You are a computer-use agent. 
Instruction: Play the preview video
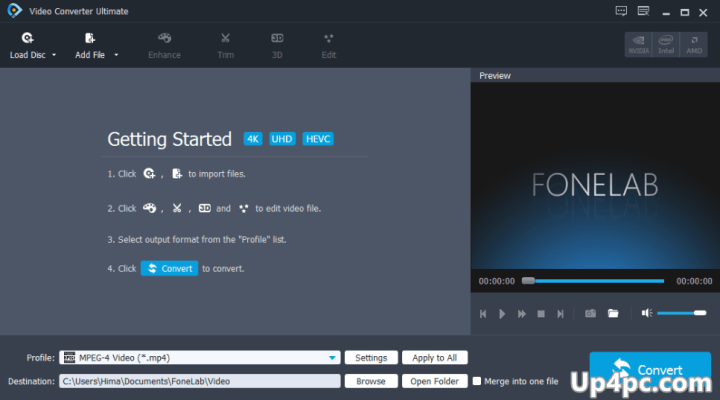click(x=502, y=314)
